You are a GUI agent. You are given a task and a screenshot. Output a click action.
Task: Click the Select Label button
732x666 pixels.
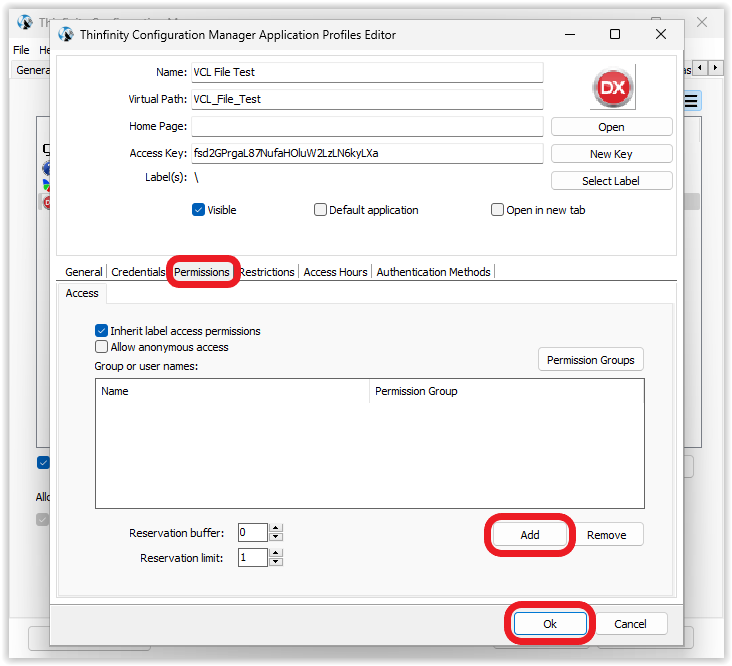pos(611,181)
